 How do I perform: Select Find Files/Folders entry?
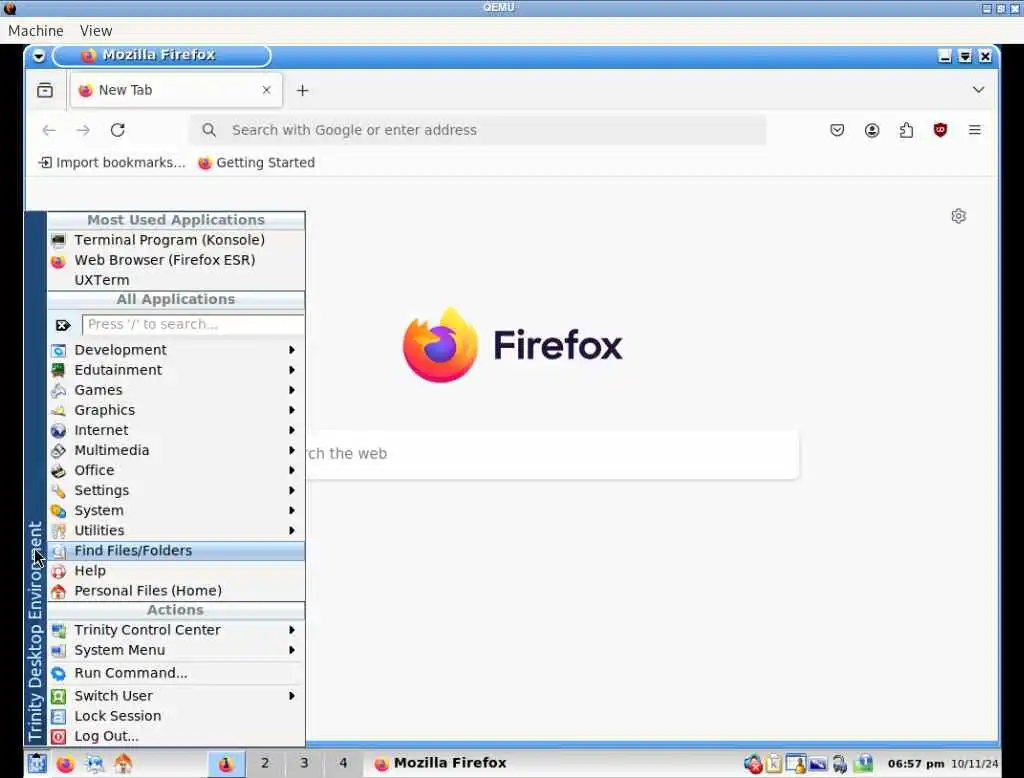click(x=176, y=551)
